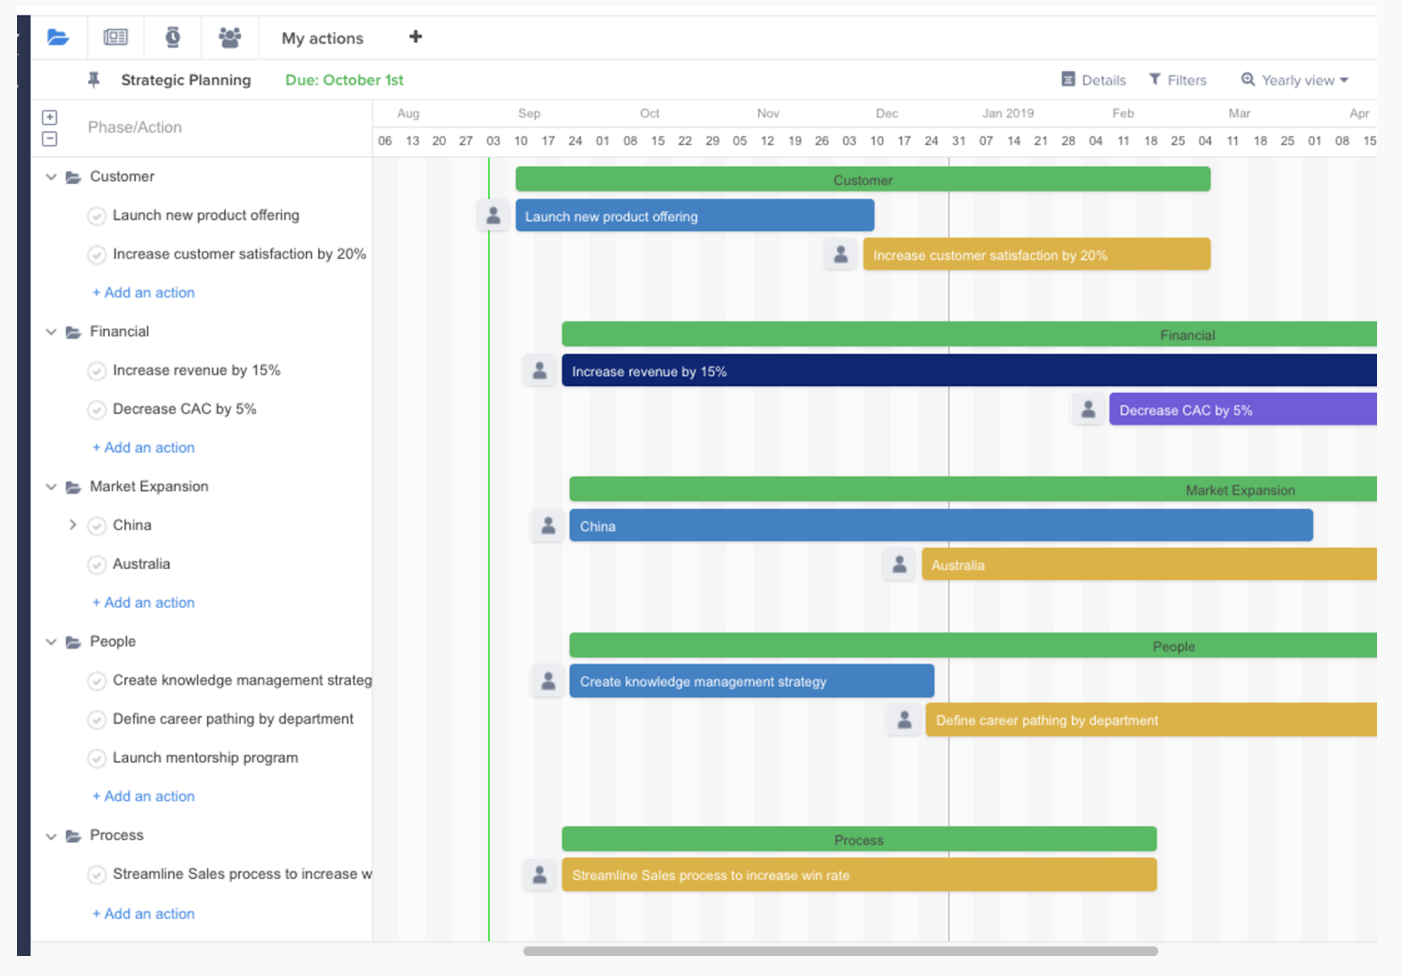Viewport: 1402px width, 976px height.
Task: Mark Increase customer satisfaction by 20% complete
Action: (x=97, y=255)
